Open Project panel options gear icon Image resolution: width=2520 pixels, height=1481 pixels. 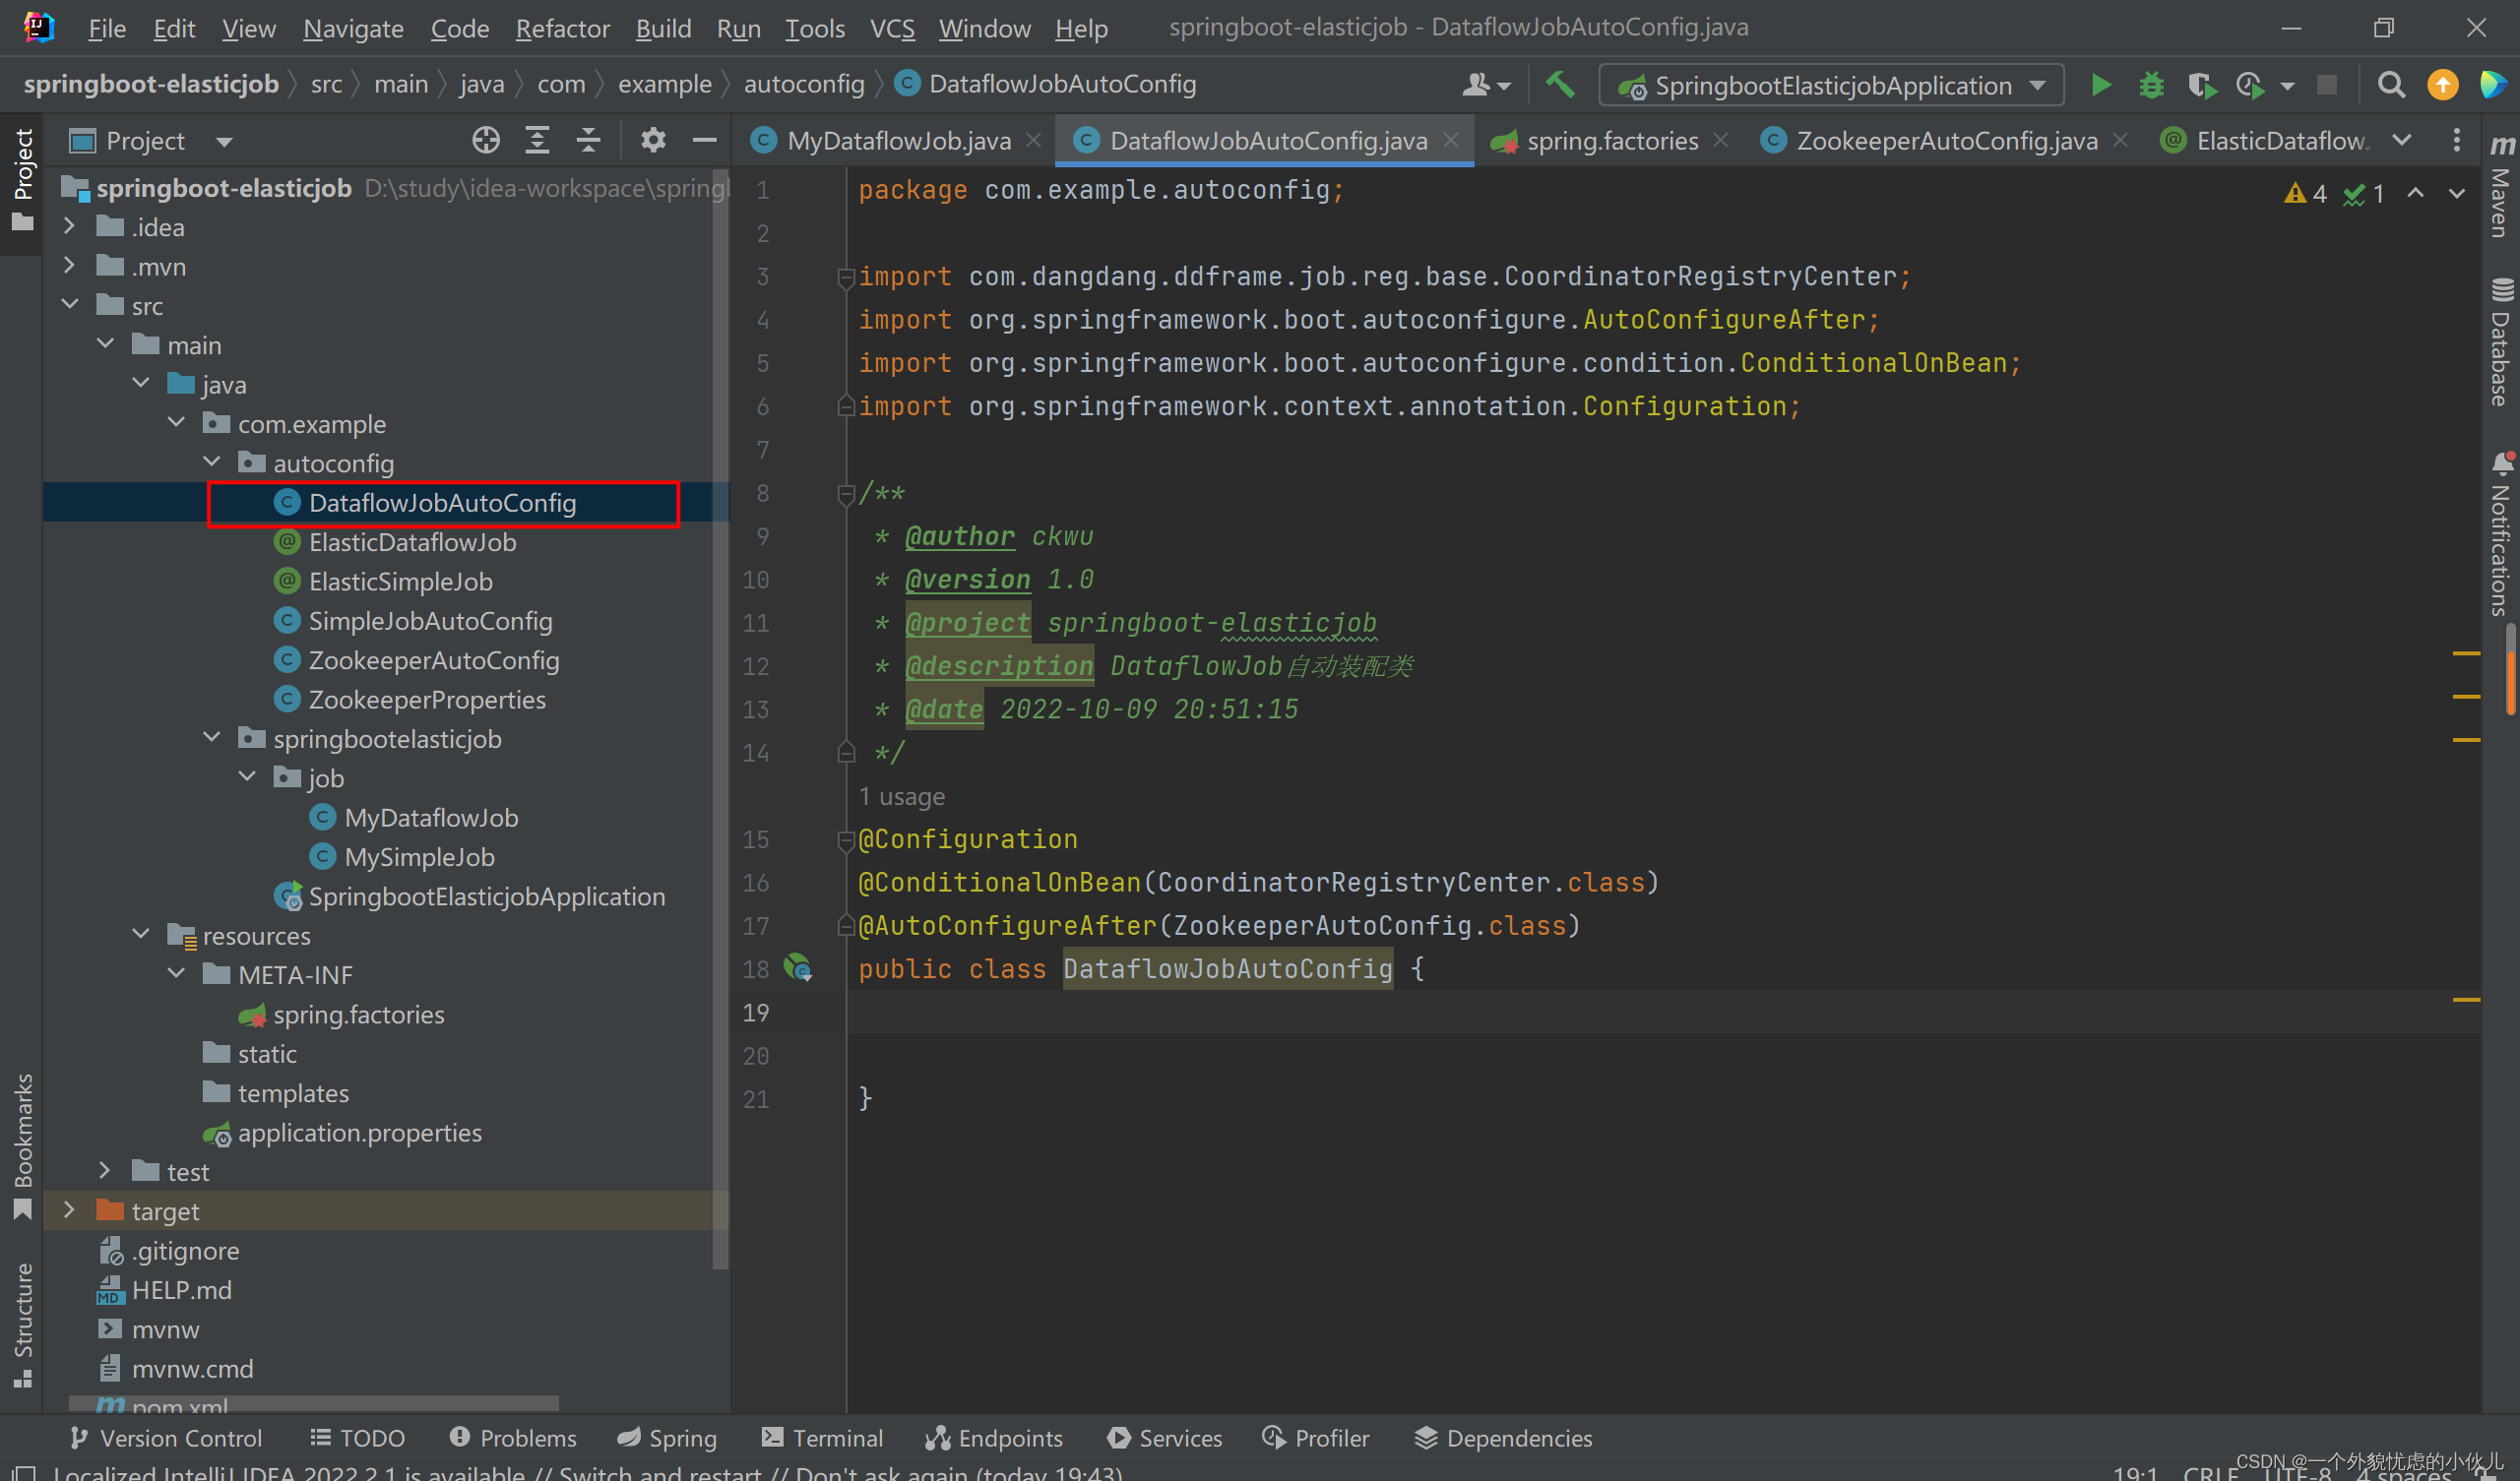tap(654, 140)
